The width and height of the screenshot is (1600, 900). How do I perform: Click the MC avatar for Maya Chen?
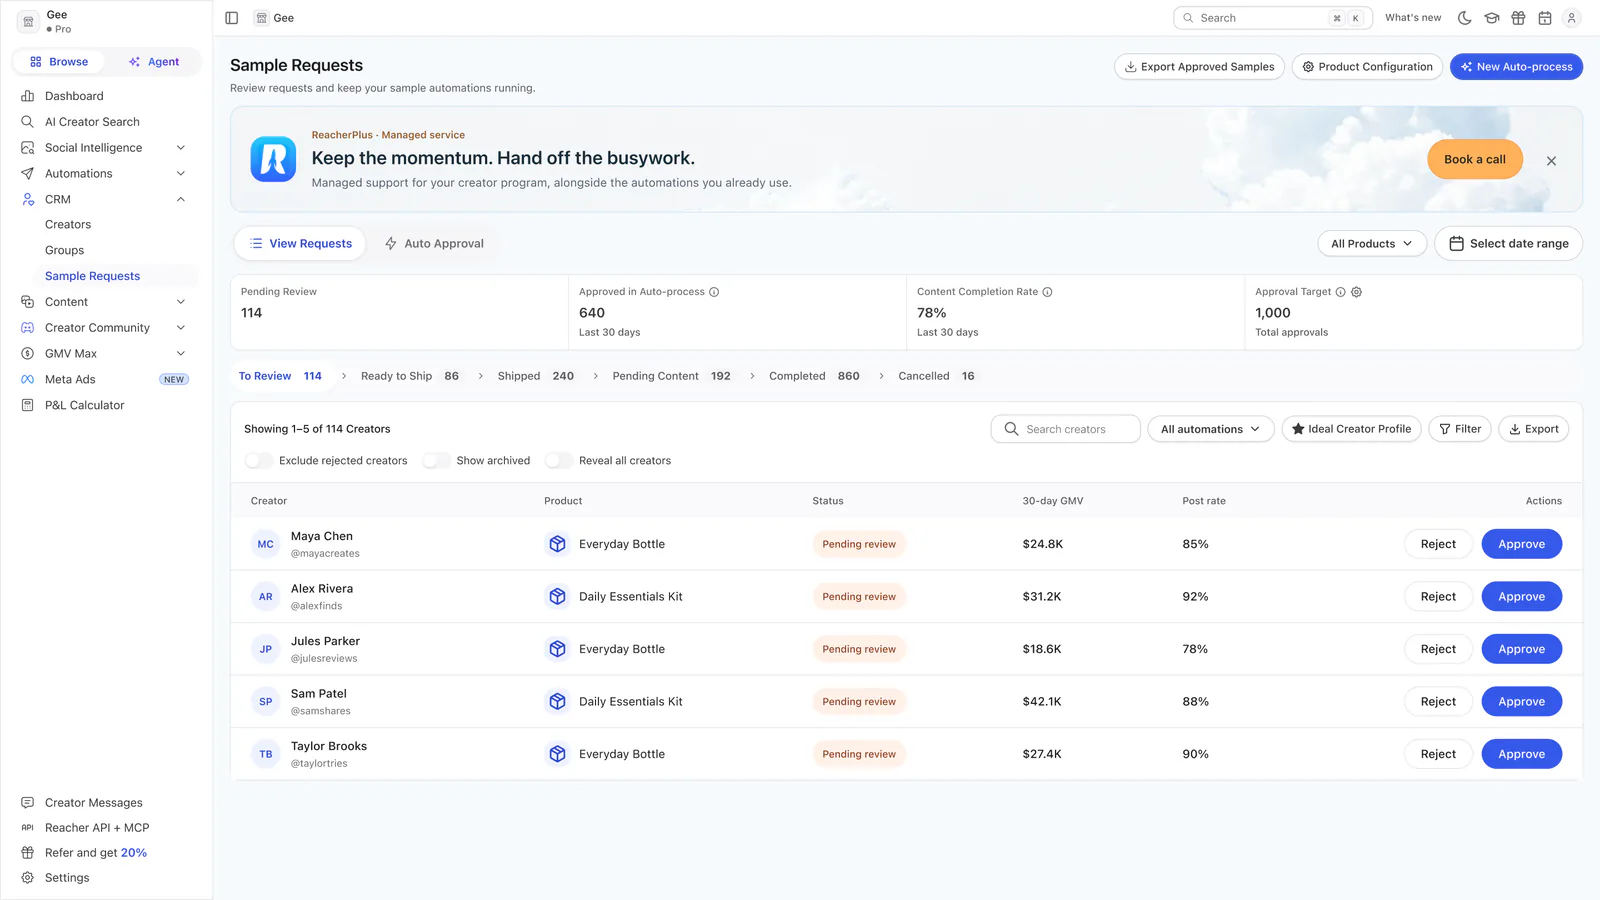coord(265,544)
